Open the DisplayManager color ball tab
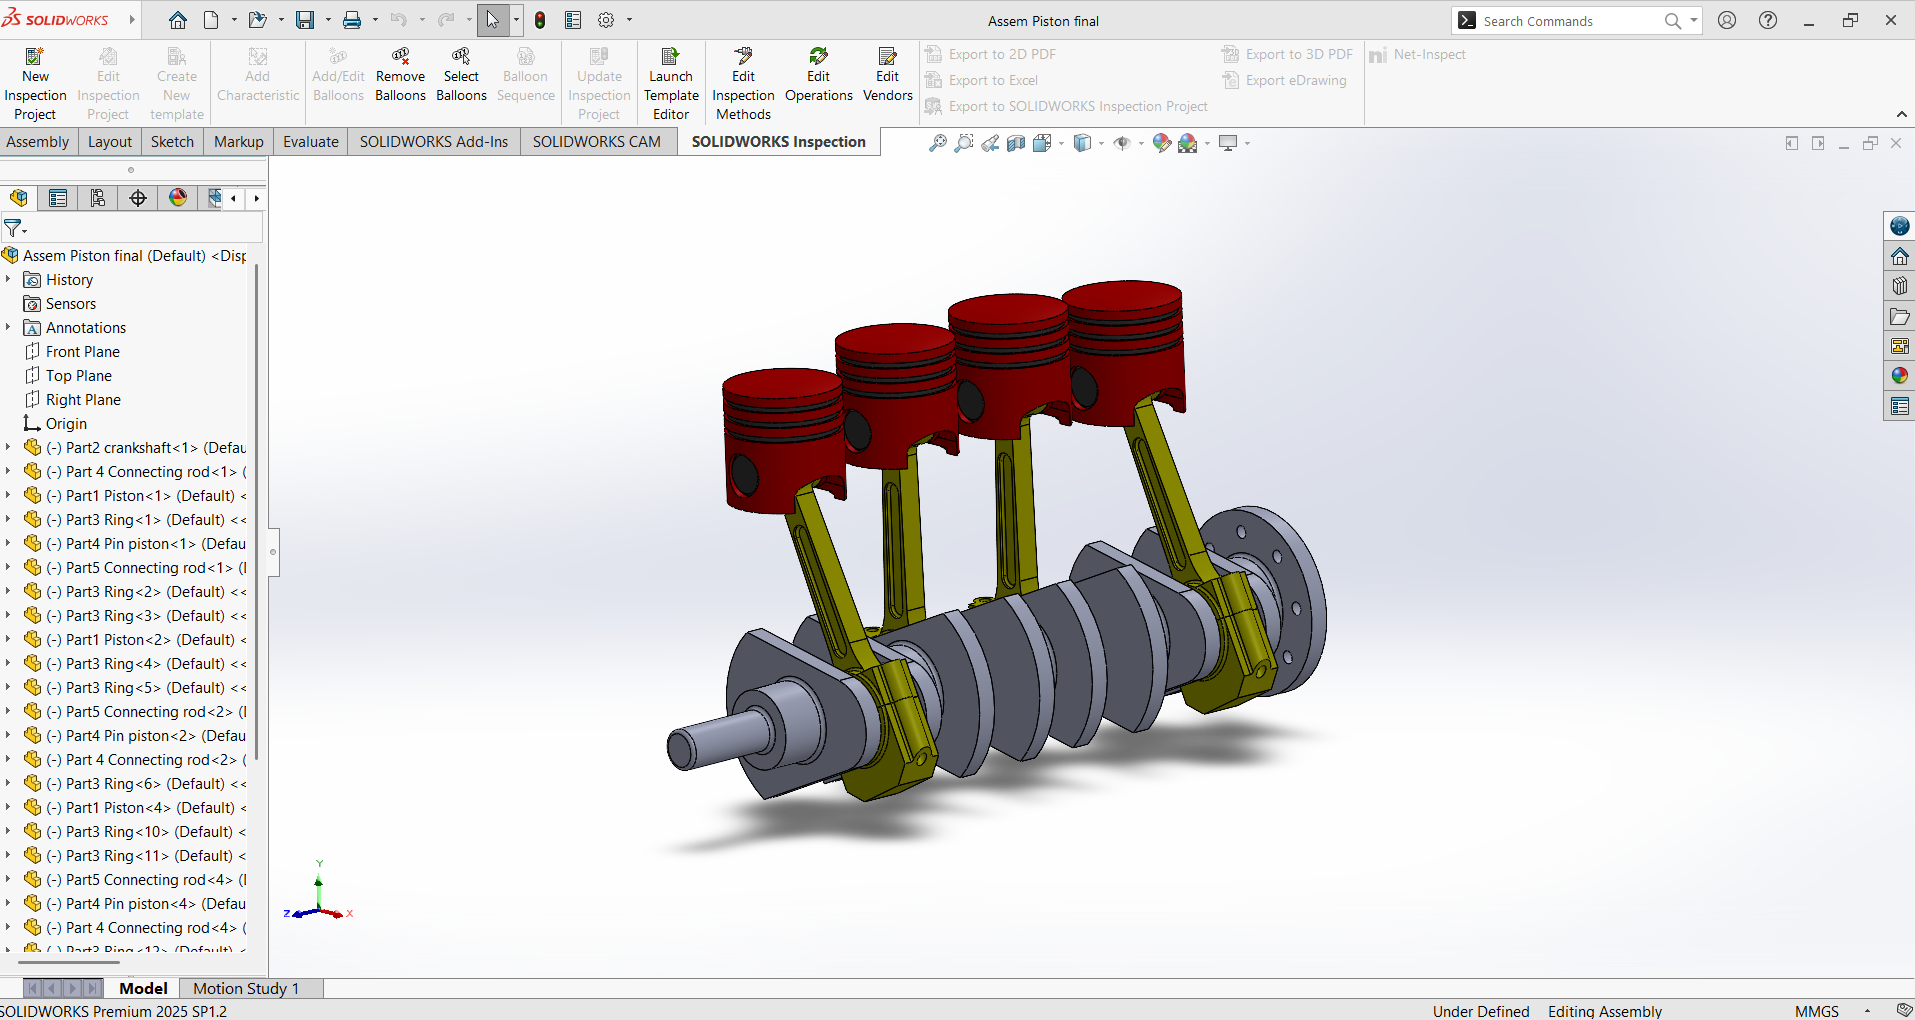Viewport: 1915px width, 1020px height. pyautogui.click(x=178, y=198)
